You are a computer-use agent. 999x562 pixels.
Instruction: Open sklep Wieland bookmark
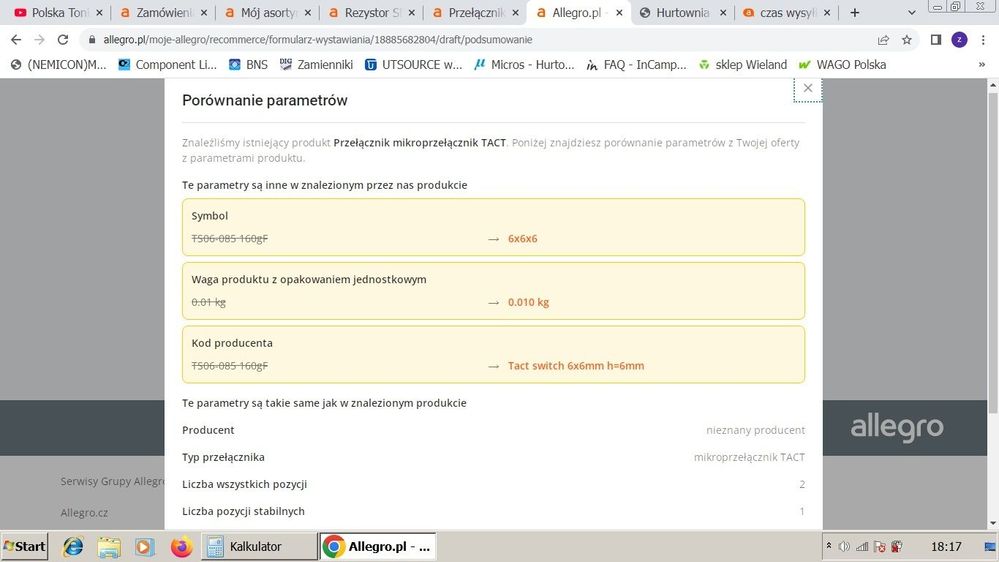[x=742, y=64]
